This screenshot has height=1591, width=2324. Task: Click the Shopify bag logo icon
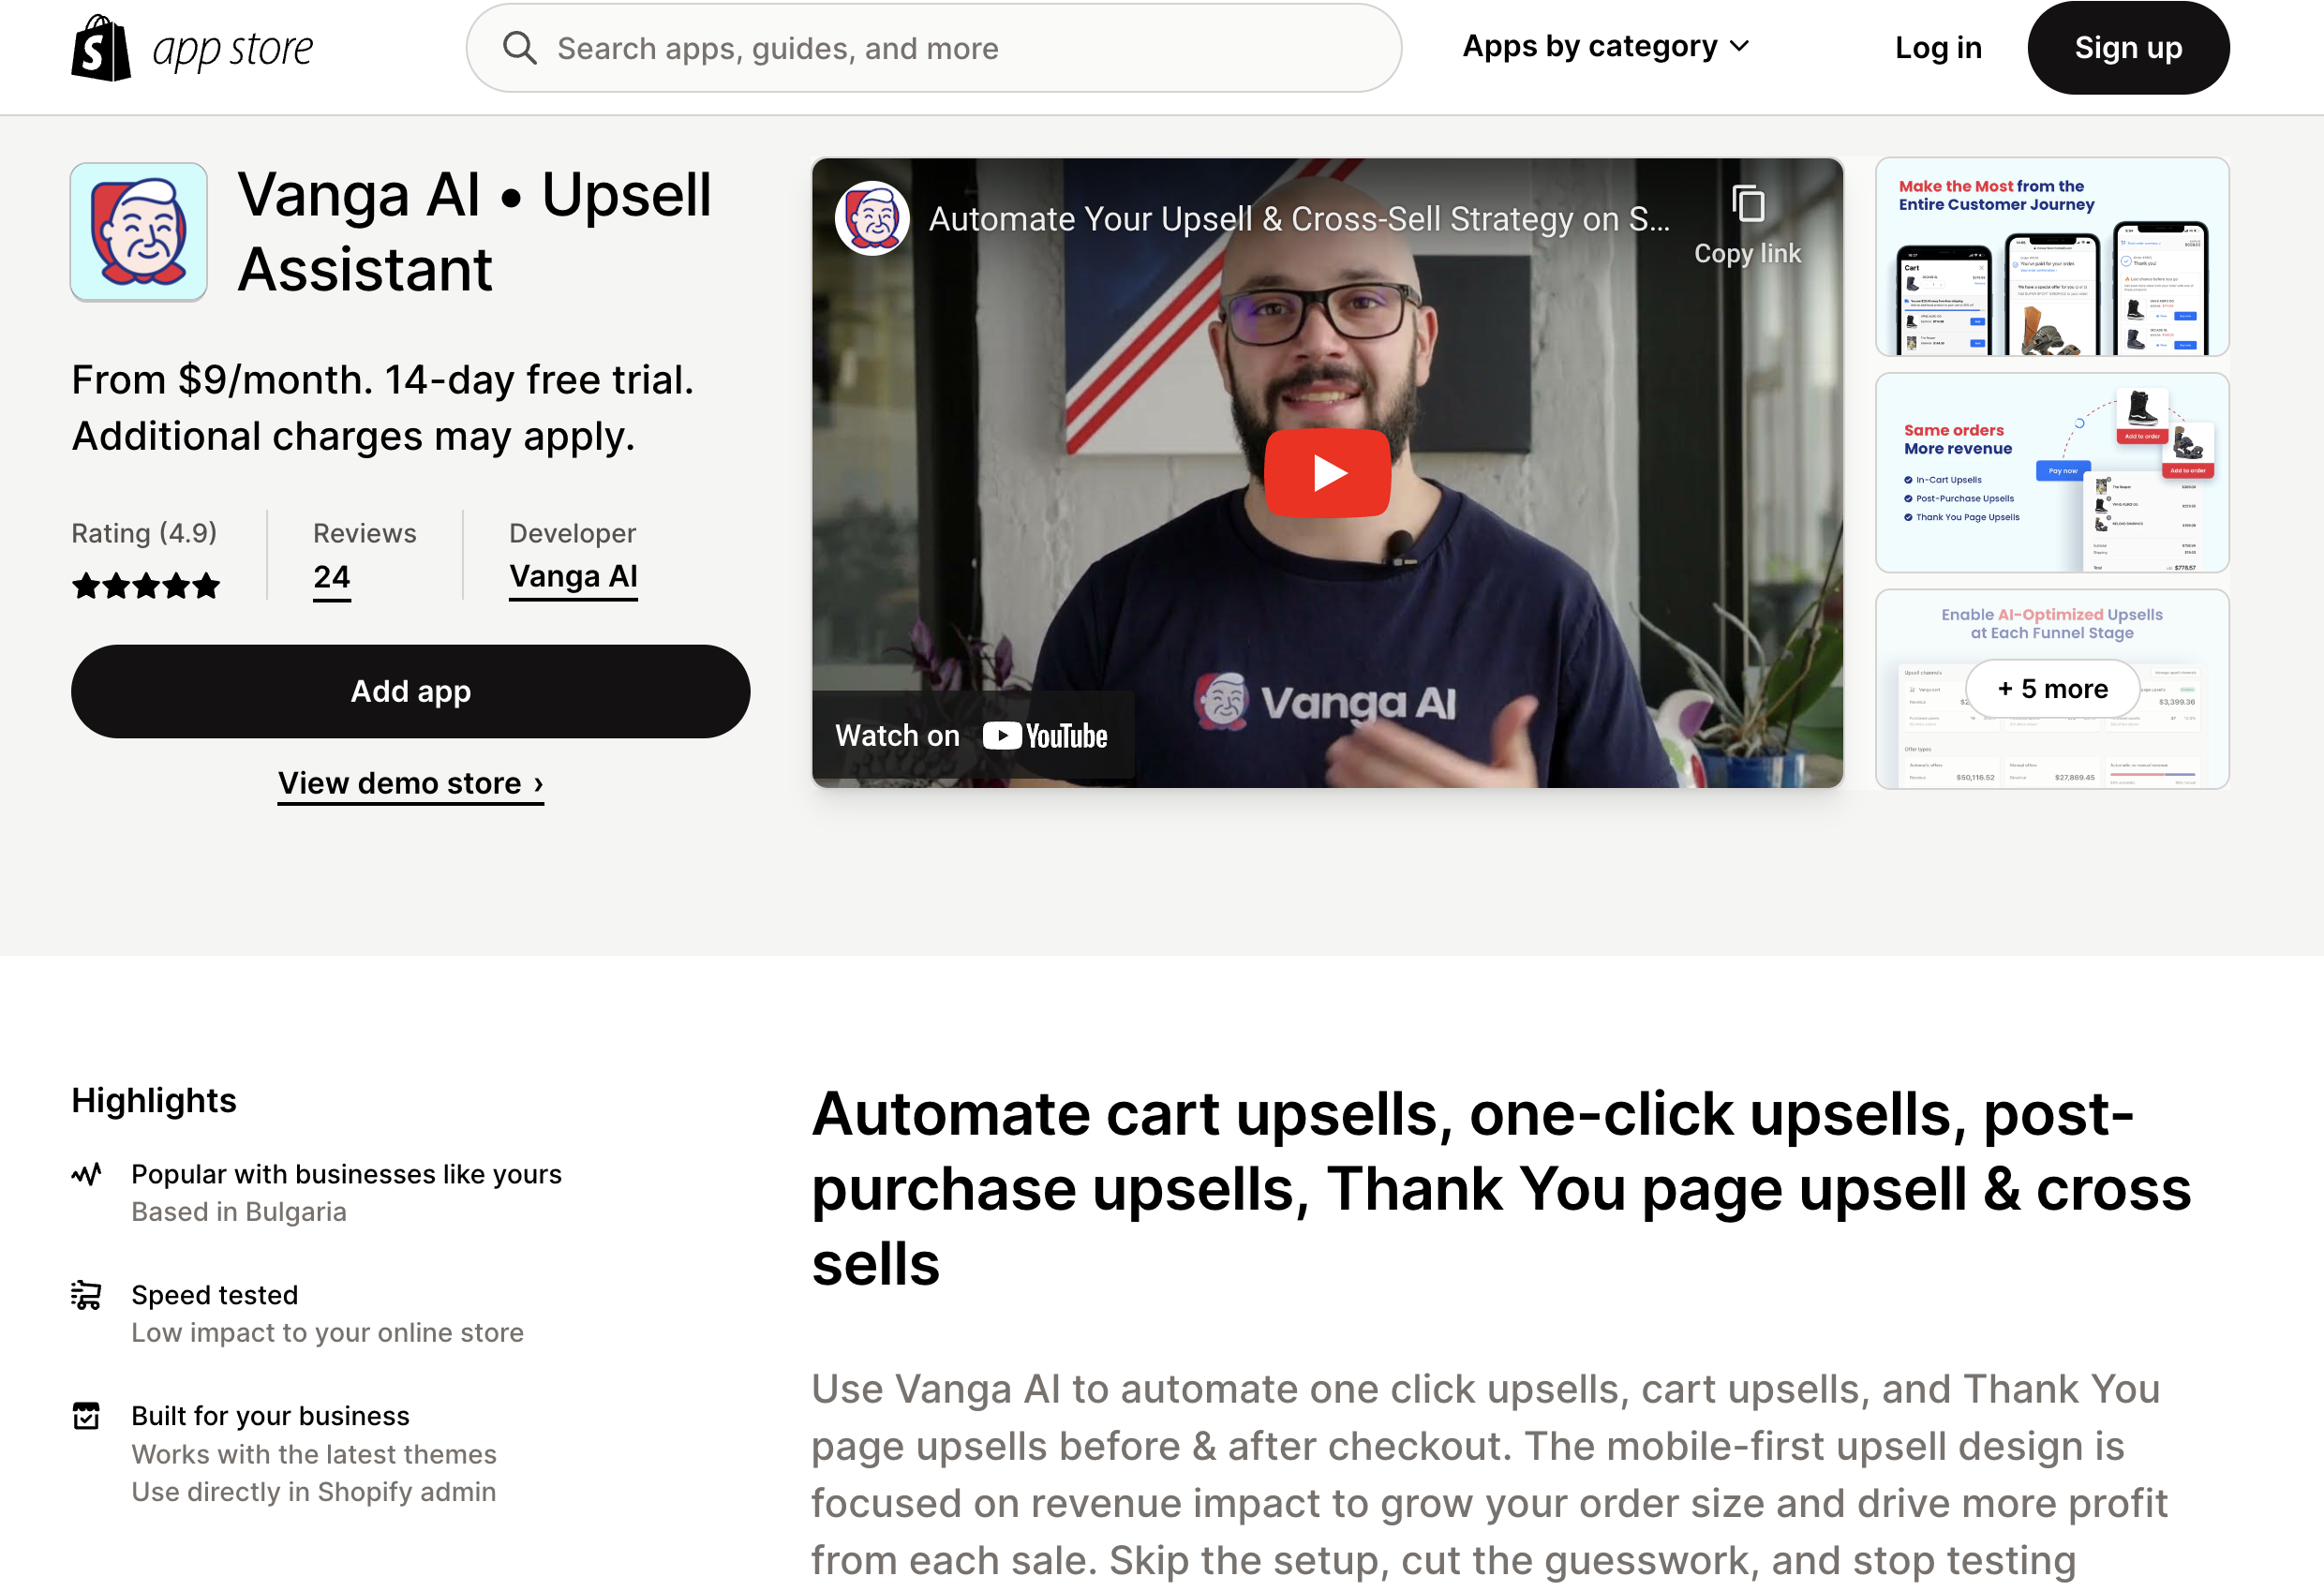(x=101, y=48)
